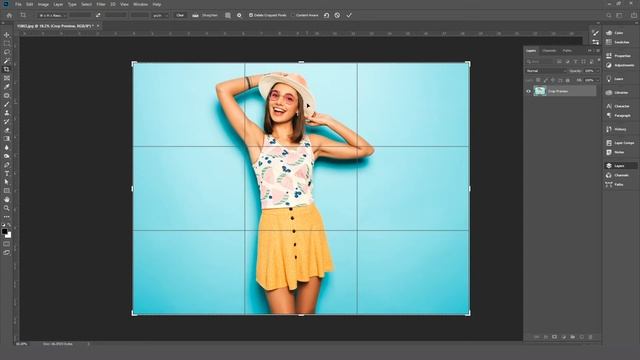The height and width of the screenshot is (360, 640).
Task: Select the Spot Healing Brush tool
Action: [x=7, y=96]
